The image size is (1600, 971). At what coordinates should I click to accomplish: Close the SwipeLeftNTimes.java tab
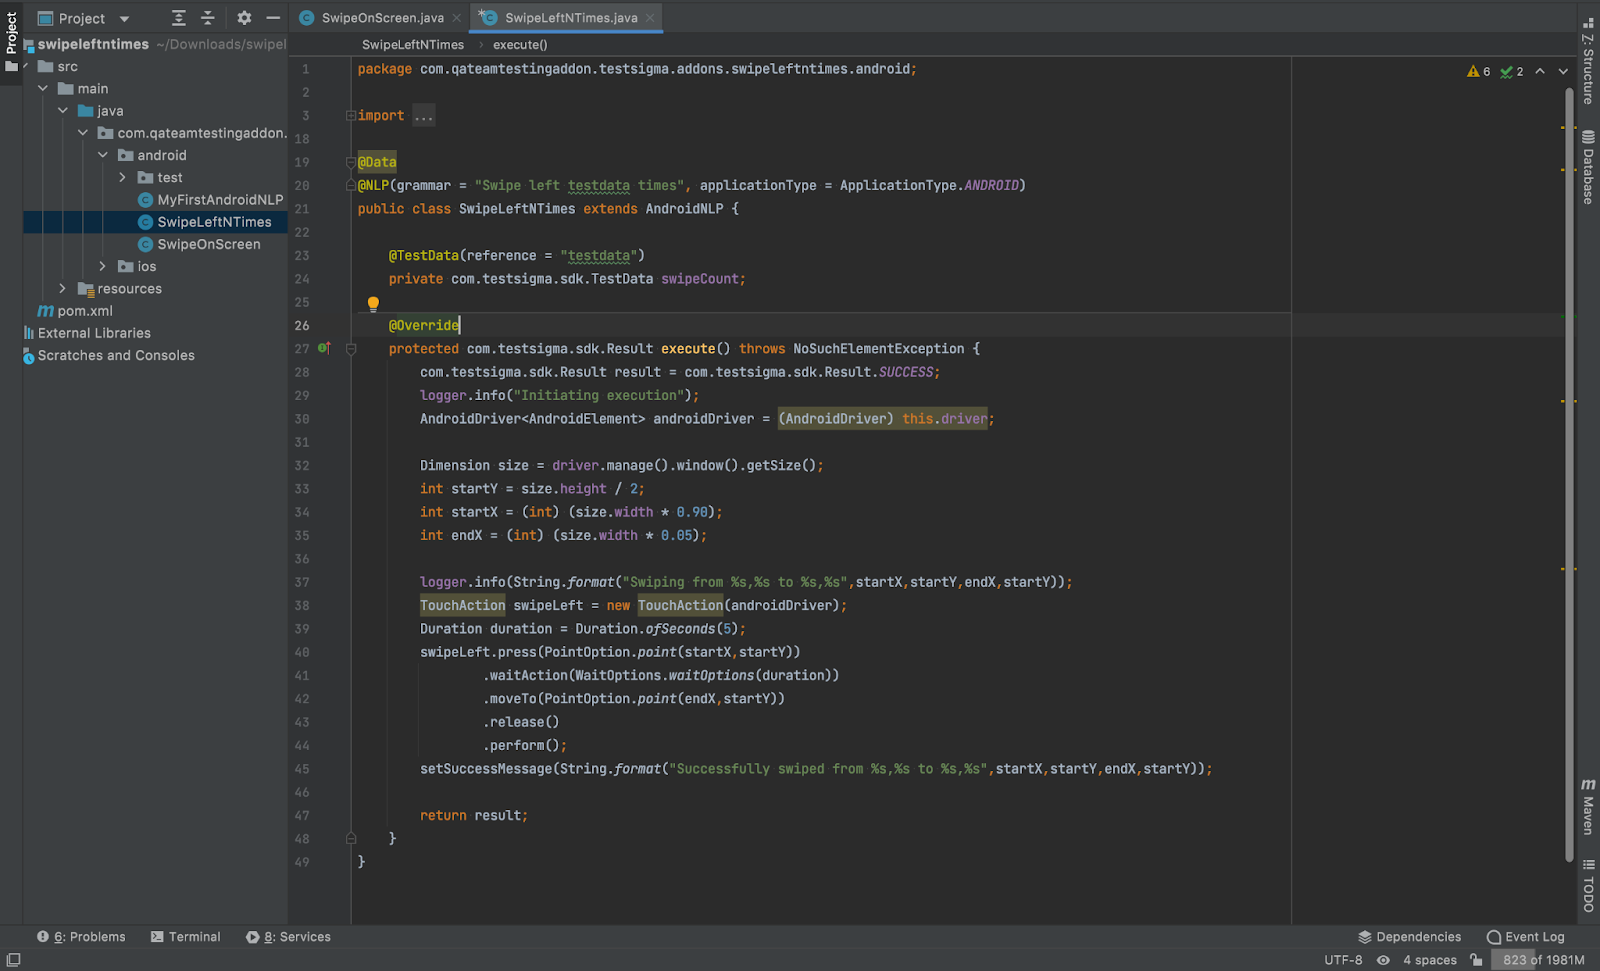(x=650, y=18)
